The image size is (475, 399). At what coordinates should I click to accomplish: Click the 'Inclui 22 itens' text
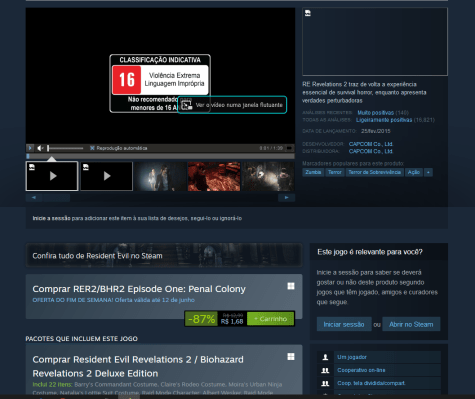tap(52, 384)
